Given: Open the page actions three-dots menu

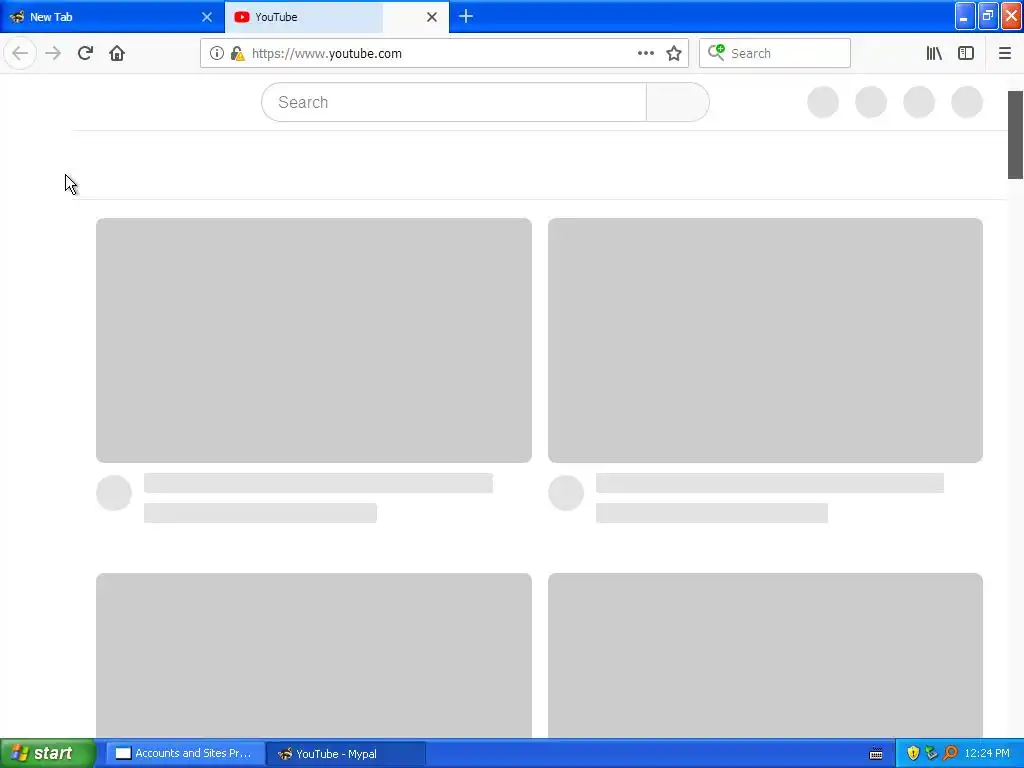Looking at the screenshot, I should pyautogui.click(x=646, y=53).
